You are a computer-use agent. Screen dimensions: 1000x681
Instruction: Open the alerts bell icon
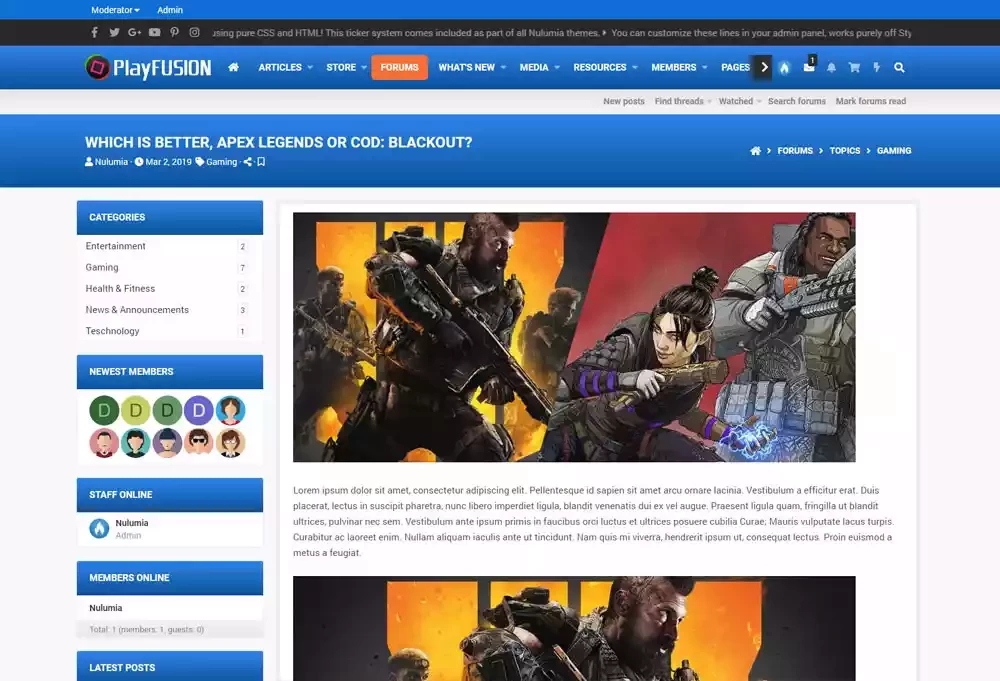pos(831,67)
